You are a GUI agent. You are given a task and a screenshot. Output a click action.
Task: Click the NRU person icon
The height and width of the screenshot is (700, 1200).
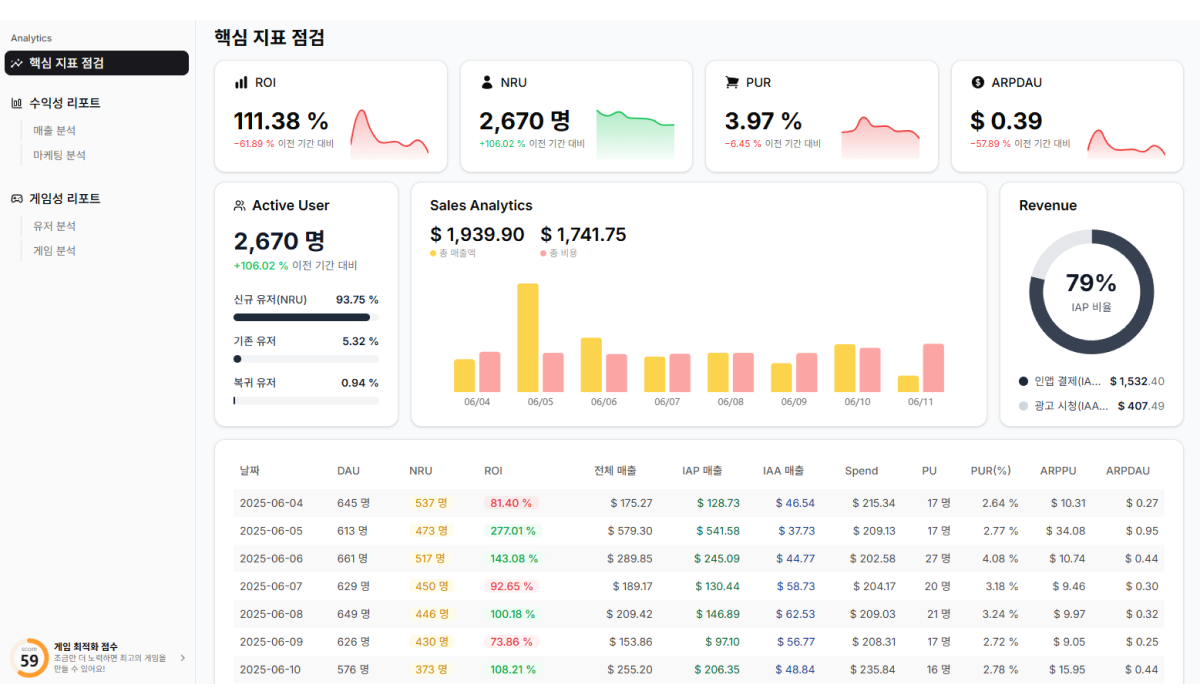click(487, 82)
